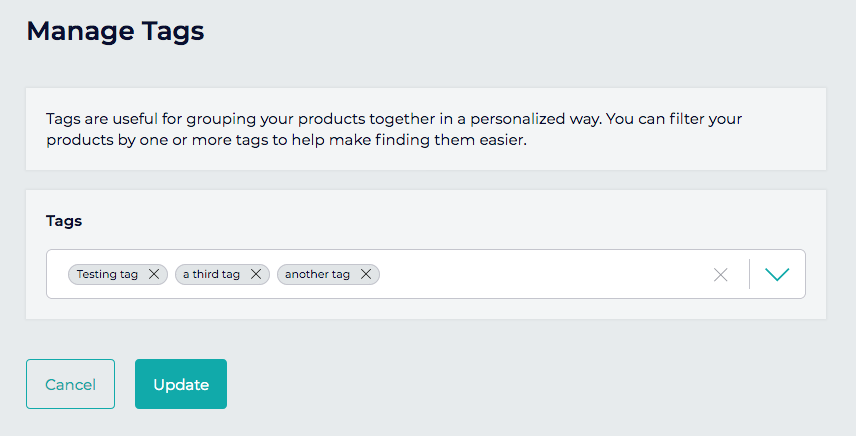Delete the "another tag" chip
Screen dimensions: 856x436
pyautogui.click(x=365, y=274)
